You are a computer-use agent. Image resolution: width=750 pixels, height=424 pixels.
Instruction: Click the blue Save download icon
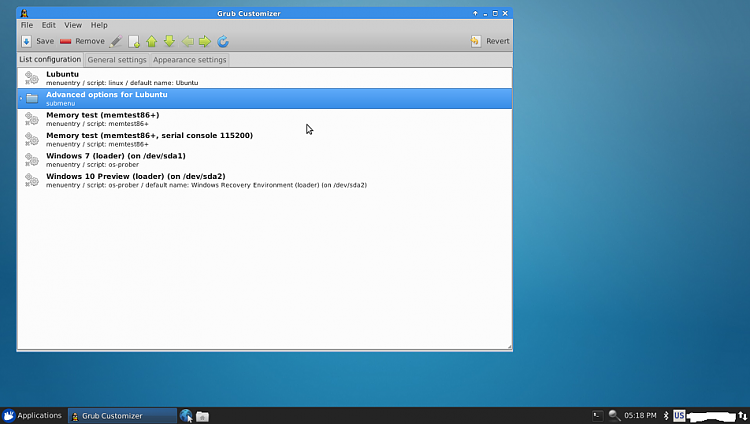26,42
